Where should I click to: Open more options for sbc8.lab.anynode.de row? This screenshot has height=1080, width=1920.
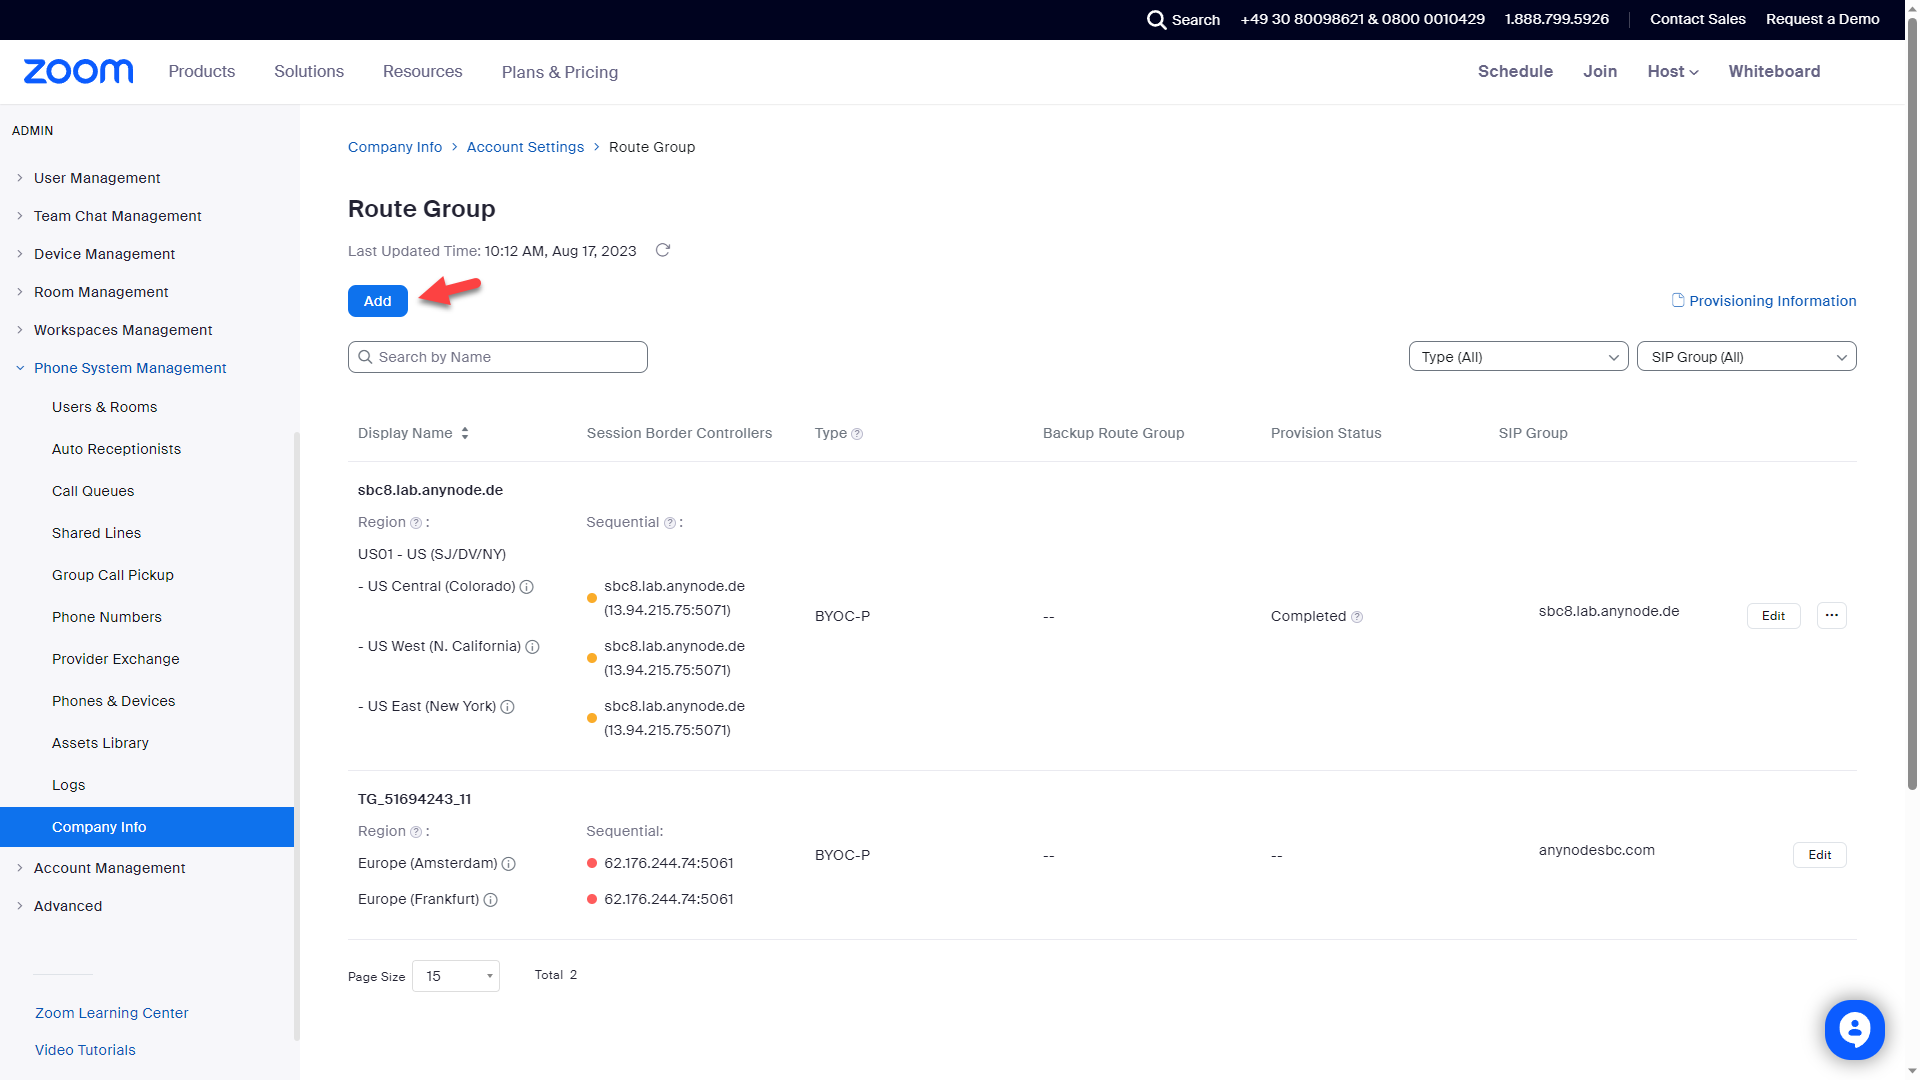(1831, 615)
